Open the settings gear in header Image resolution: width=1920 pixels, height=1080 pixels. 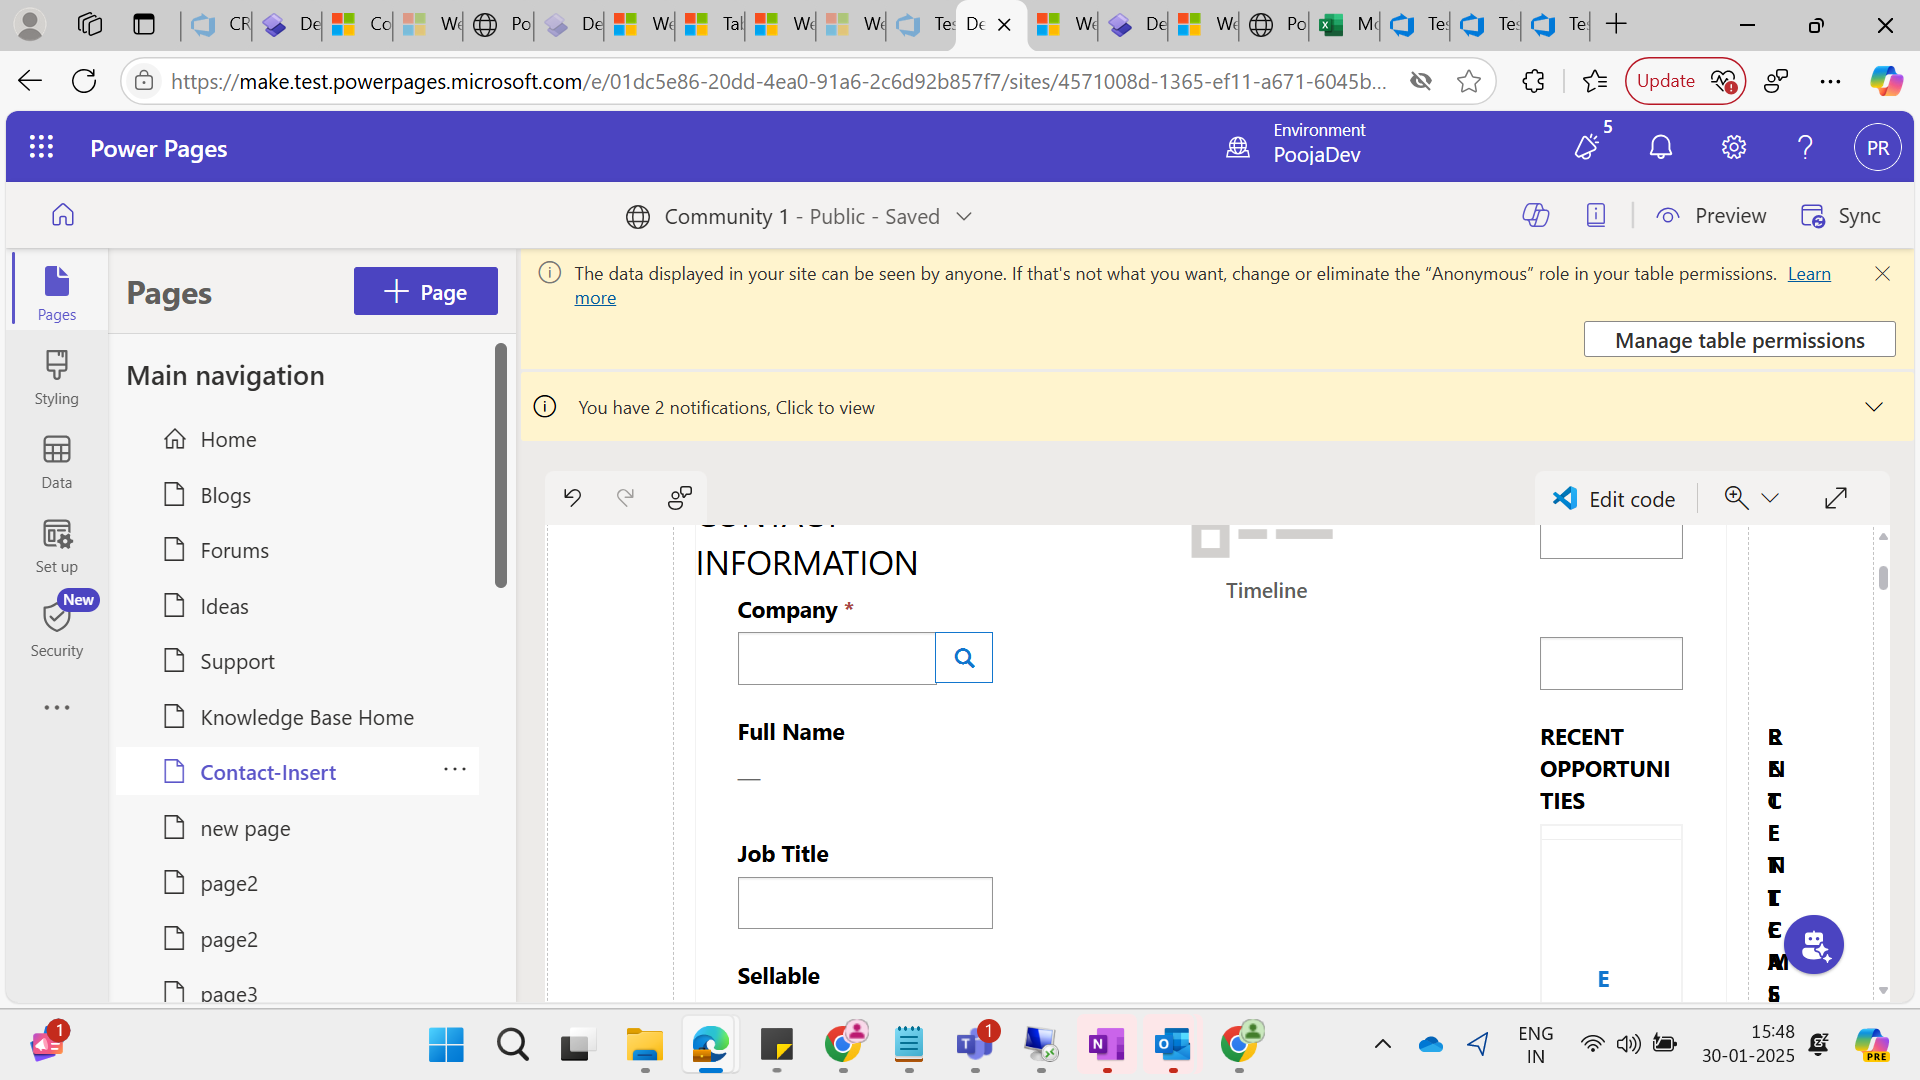coord(1733,148)
